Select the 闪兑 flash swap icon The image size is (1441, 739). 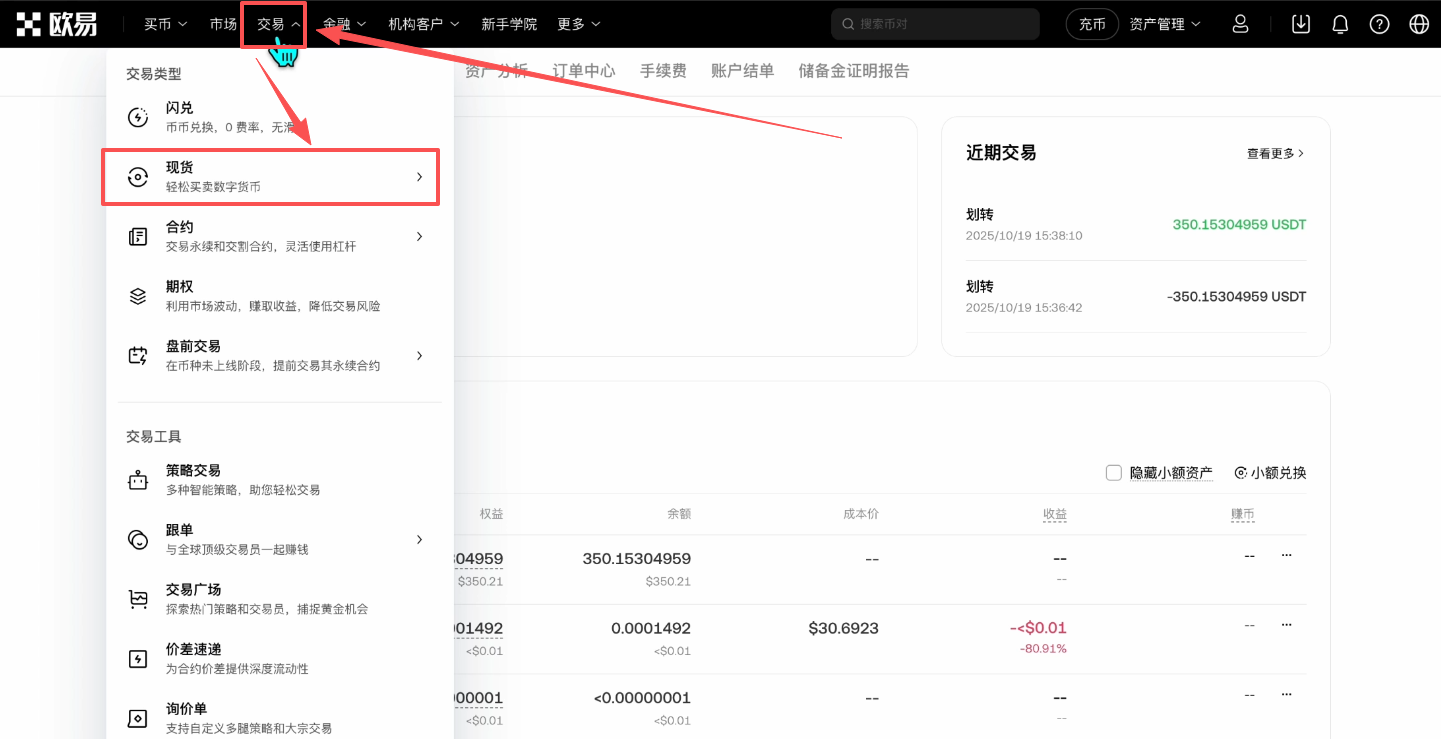click(x=137, y=116)
